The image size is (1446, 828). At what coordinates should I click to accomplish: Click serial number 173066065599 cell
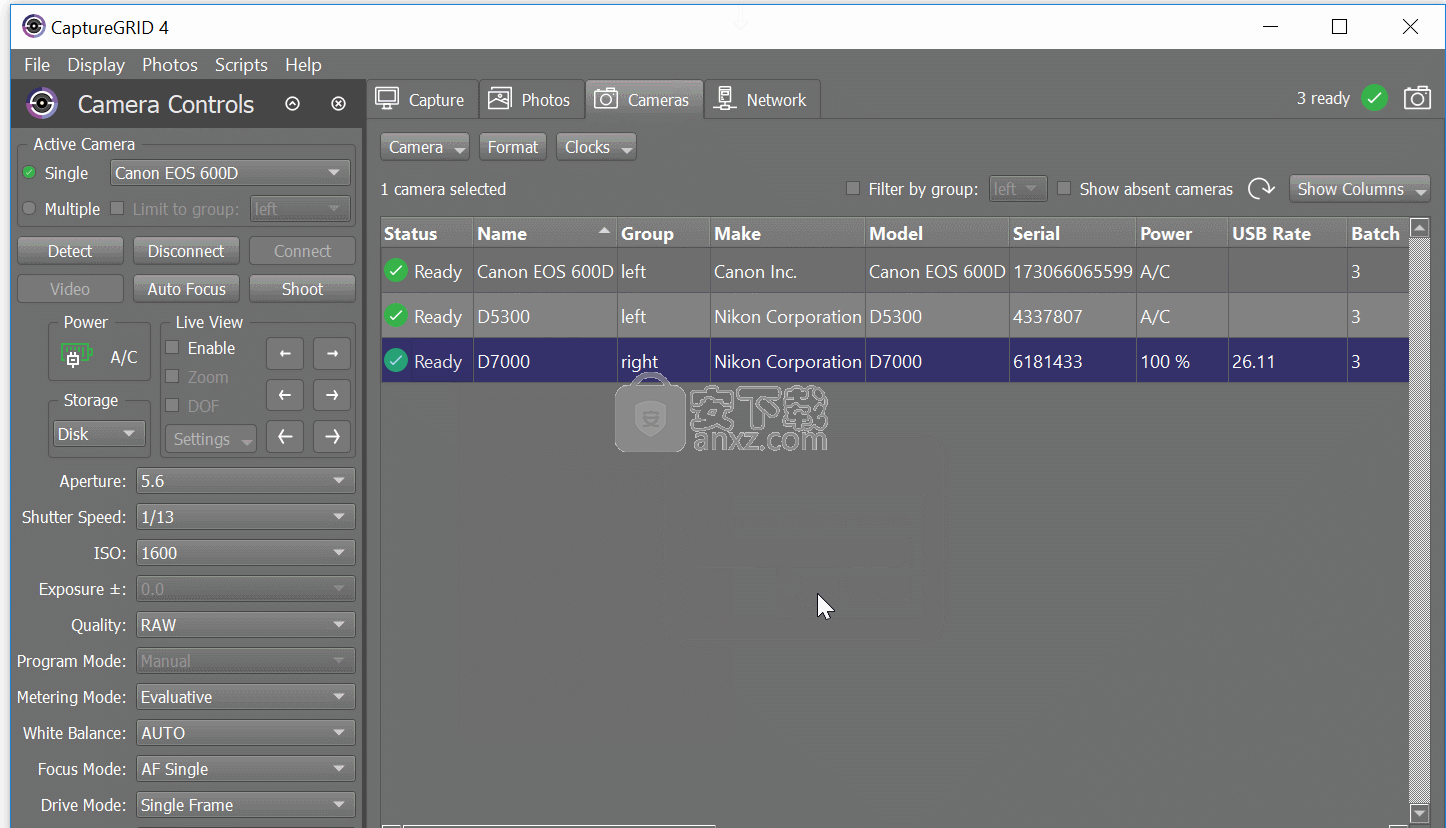click(x=1073, y=271)
